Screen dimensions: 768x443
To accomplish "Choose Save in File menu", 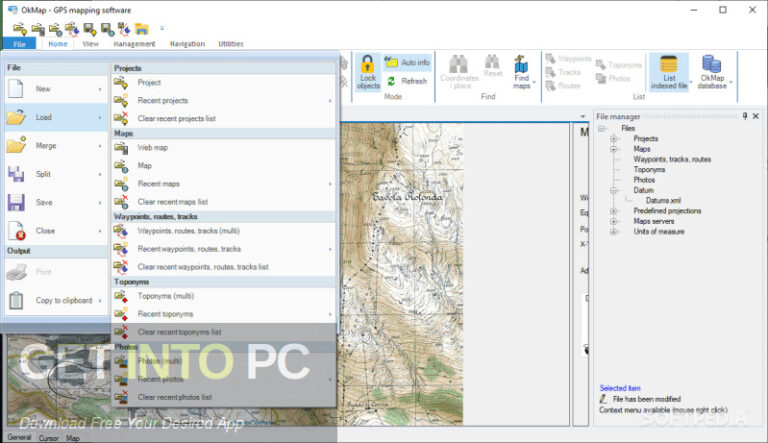I will 56,202.
